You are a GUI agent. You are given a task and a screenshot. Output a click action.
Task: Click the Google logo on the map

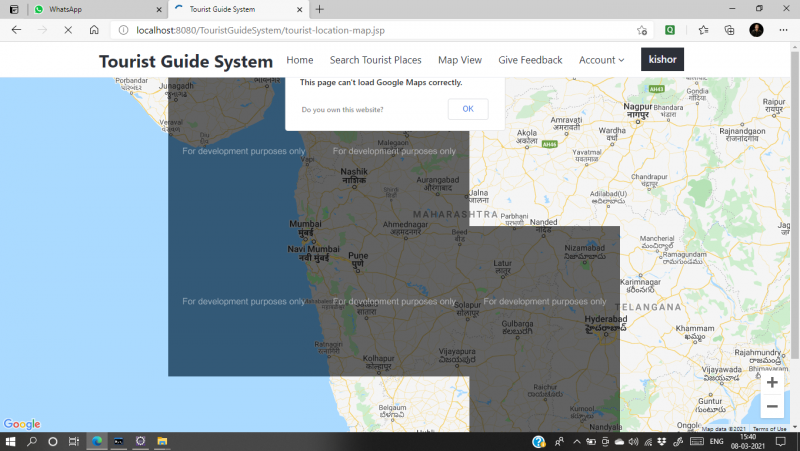click(22, 424)
